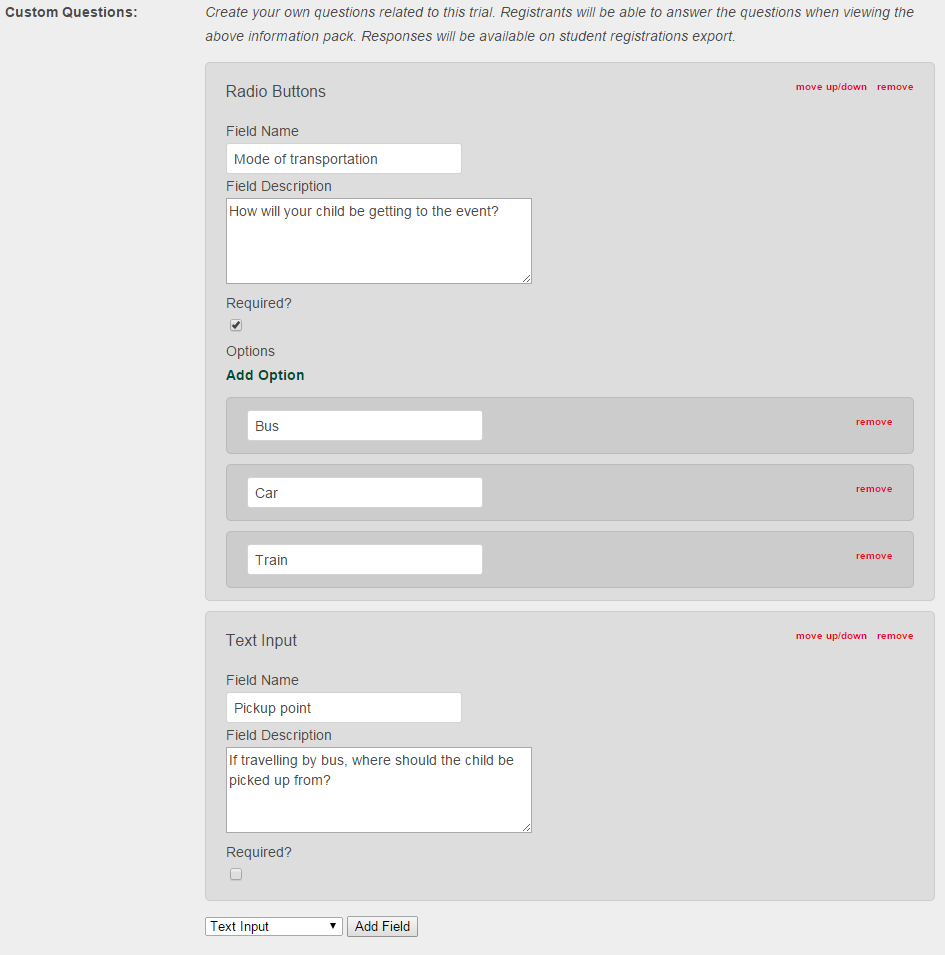Click 'move up/down' for Text Input field
The height and width of the screenshot is (955, 945).
pyautogui.click(x=831, y=636)
